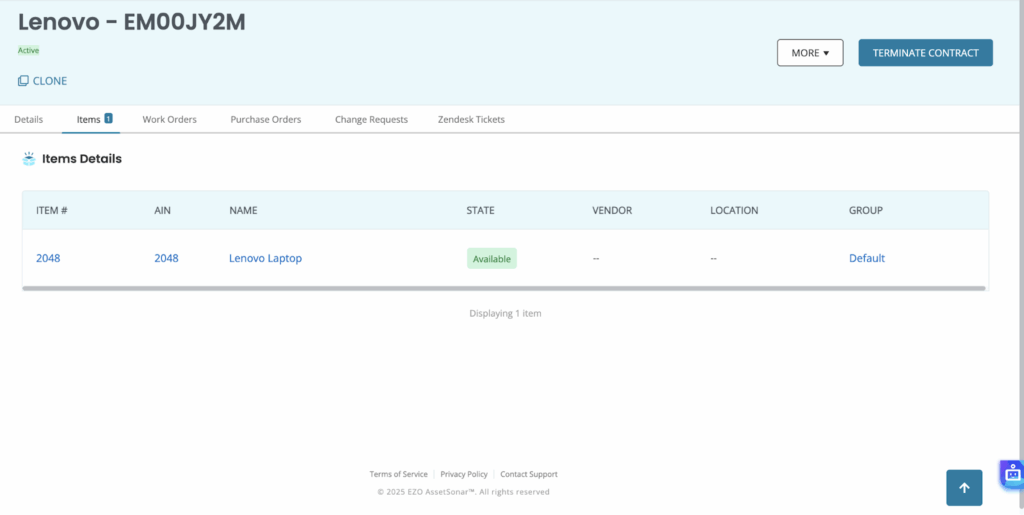The image size is (1024, 515).
Task: Click the Lenovo - EM00JY2M title
Action: click(132, 23)
